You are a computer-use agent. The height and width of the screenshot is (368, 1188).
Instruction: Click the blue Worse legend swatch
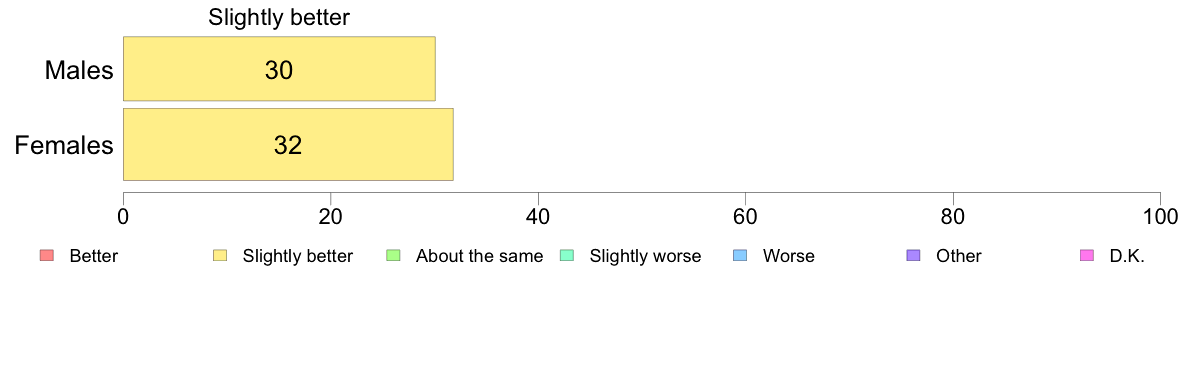(740, 255)
